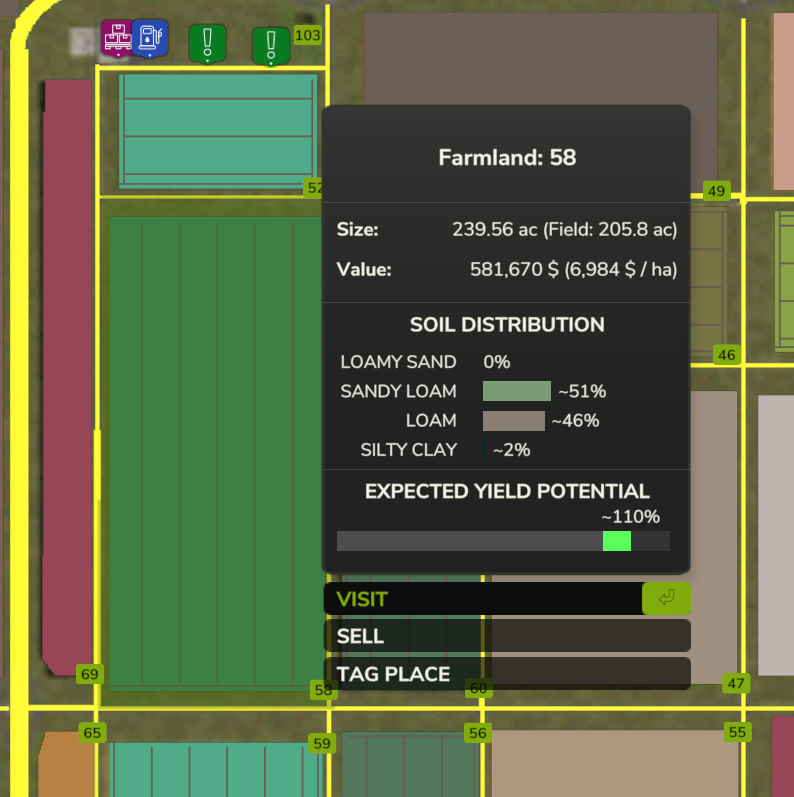Click the Sandy Loam color bar

(516, 391)
